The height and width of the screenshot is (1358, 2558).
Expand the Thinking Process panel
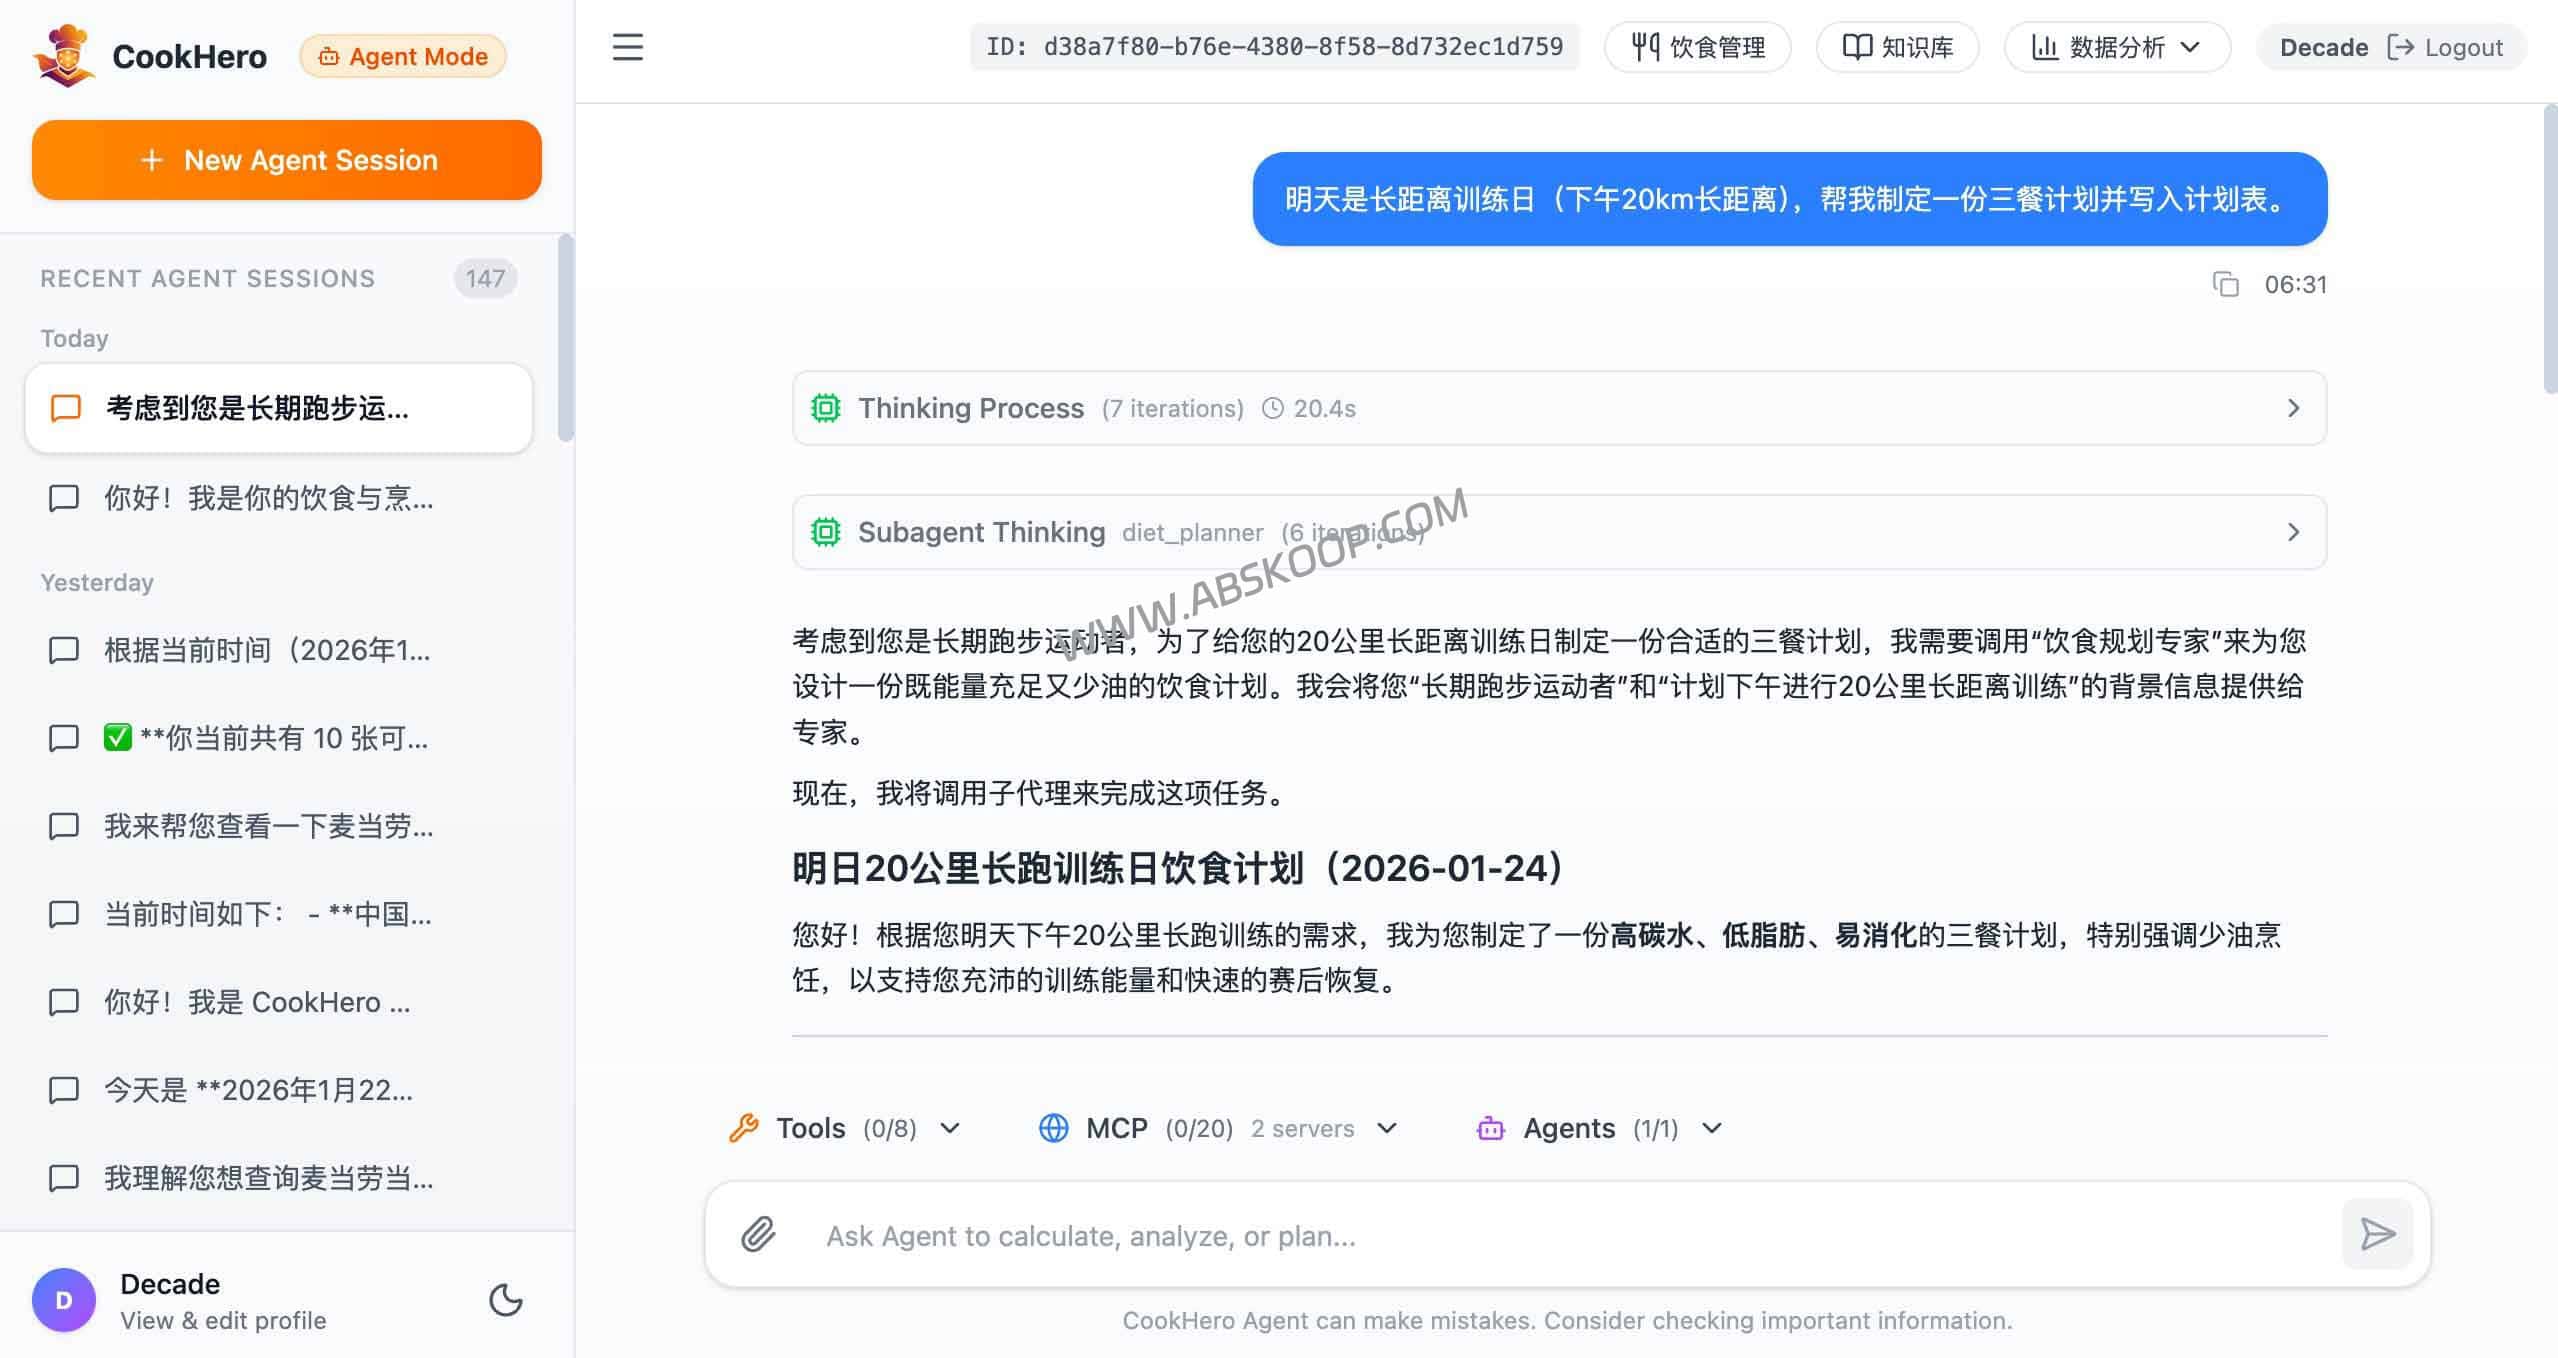click(2293, 408)
